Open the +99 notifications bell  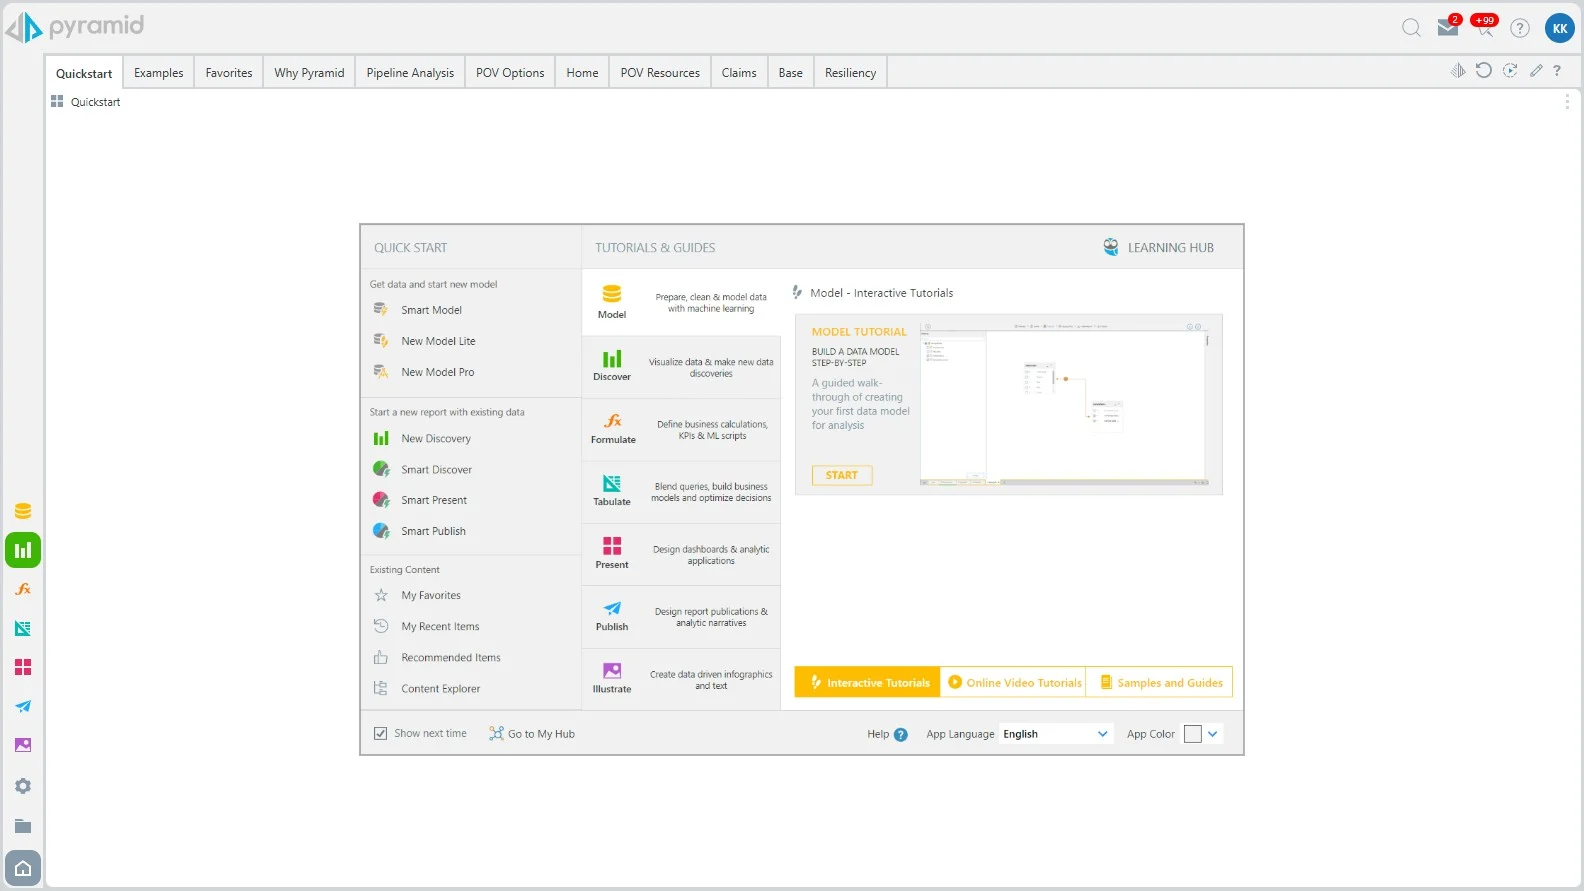(1485, 26)
